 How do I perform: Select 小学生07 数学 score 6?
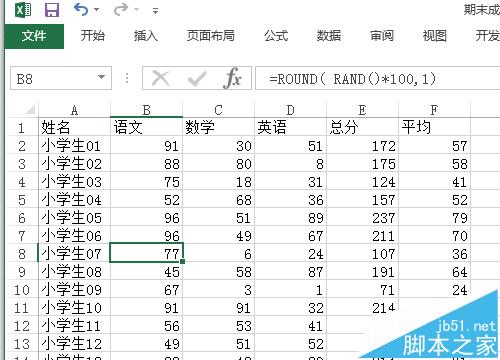coord(218,254)
